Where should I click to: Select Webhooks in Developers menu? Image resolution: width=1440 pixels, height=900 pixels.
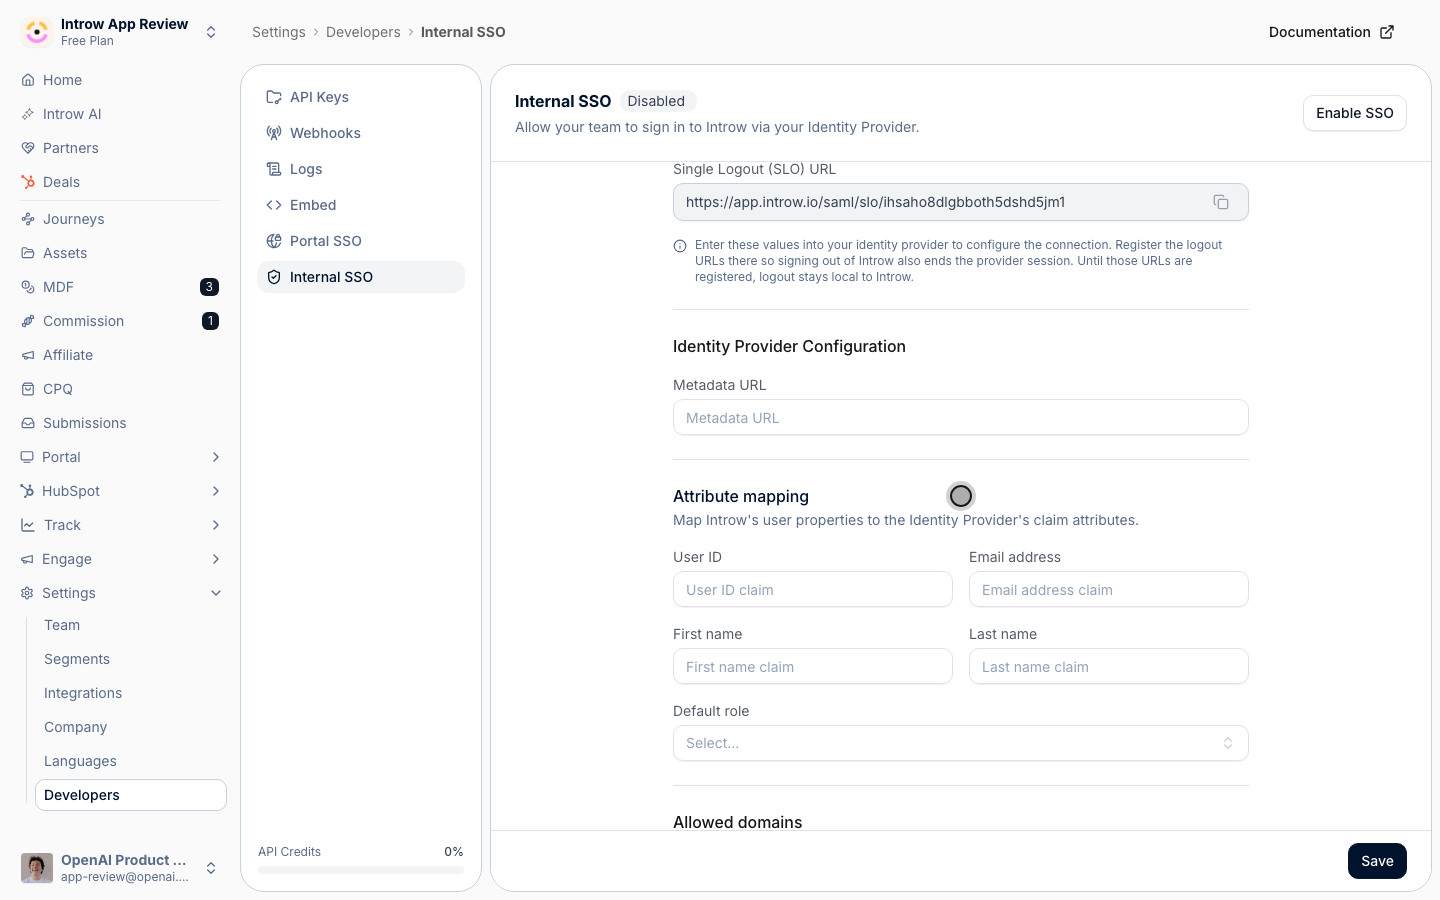point(361,133)
